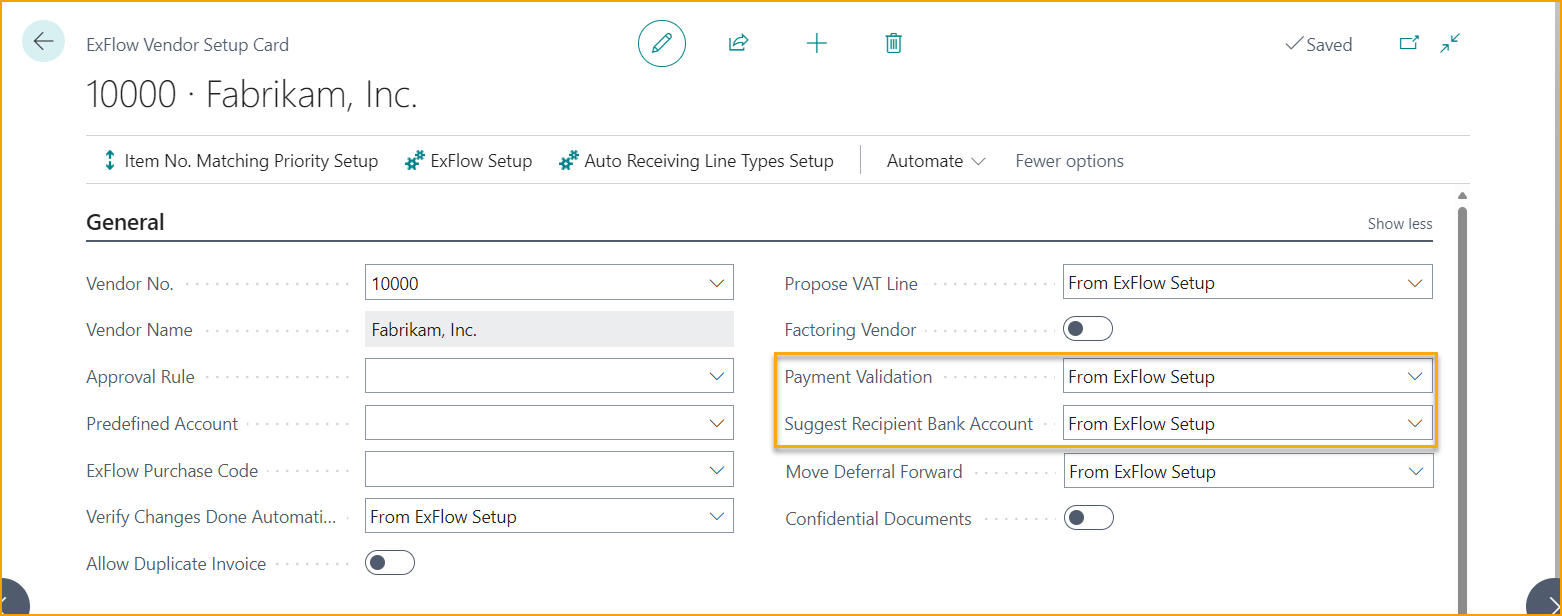1562x616 pixels.
Task: Create new record with the plus icon
Action: click(817, 43)
